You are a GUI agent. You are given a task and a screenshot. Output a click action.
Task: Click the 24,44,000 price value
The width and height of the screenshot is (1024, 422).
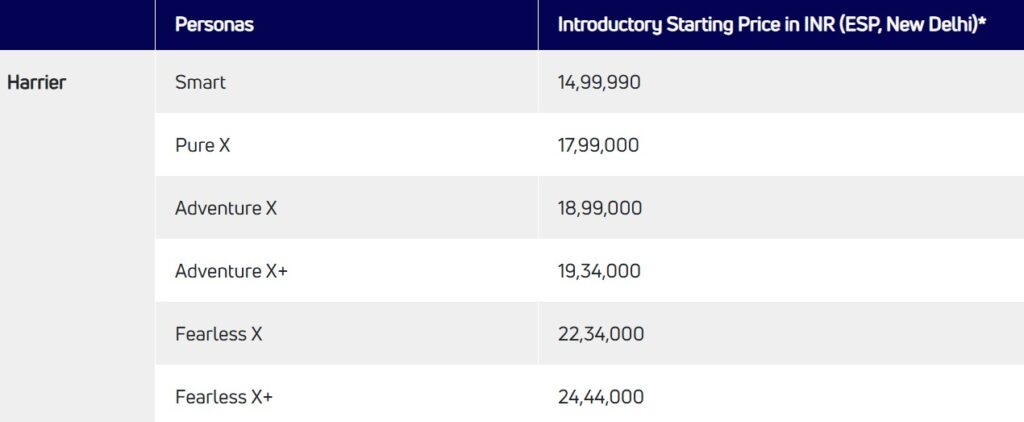601,398
